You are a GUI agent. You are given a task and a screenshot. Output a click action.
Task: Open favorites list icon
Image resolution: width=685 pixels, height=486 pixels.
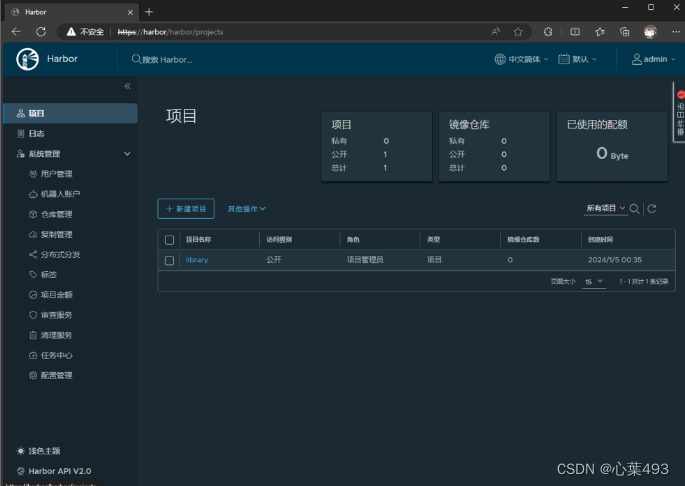(600, 32)
